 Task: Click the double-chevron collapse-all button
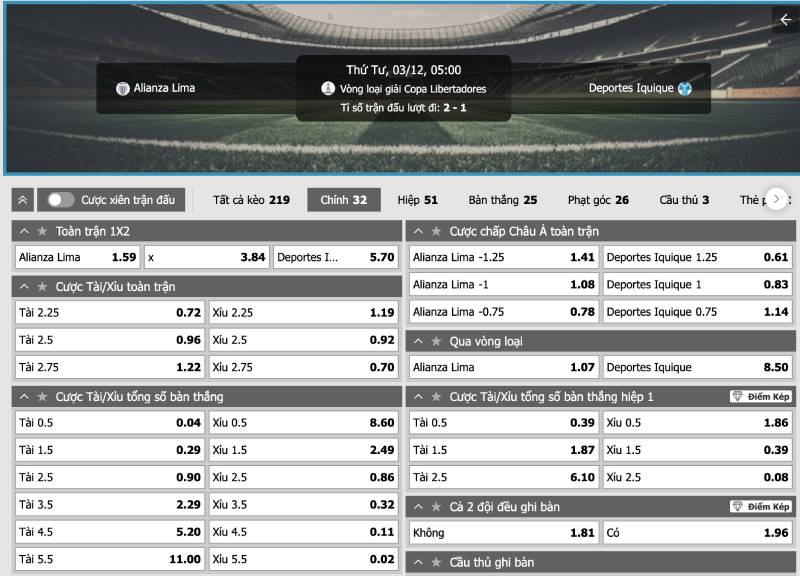coord(23,200)
